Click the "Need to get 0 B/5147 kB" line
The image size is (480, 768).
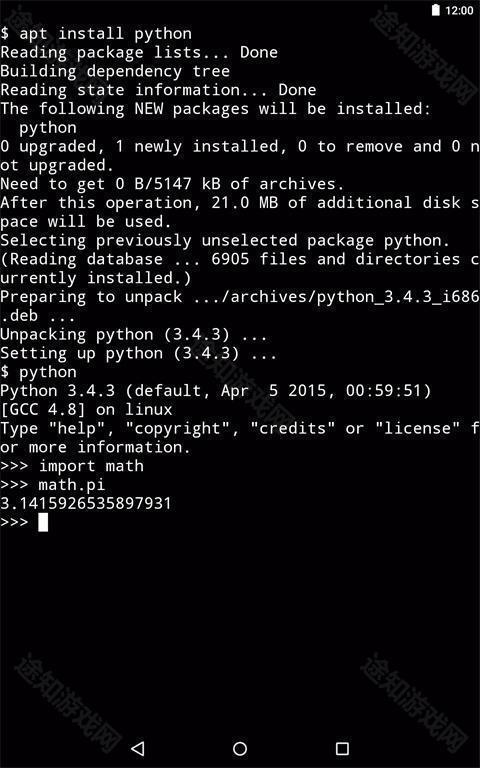click(172, 184)
